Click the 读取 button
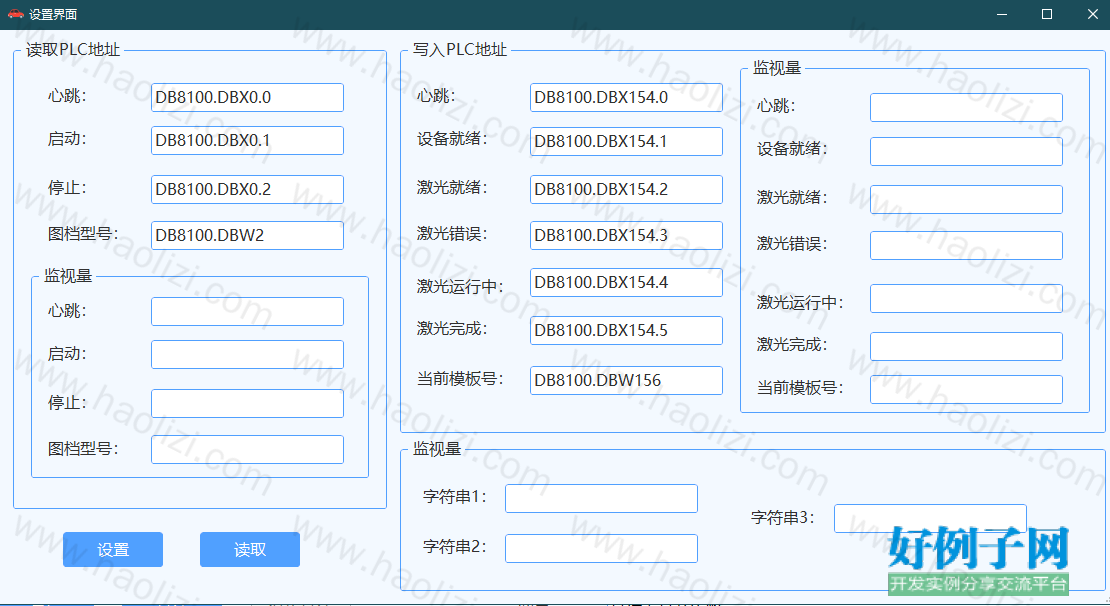1110x606 pixels. pyautogui.click(x=250, y=549)
